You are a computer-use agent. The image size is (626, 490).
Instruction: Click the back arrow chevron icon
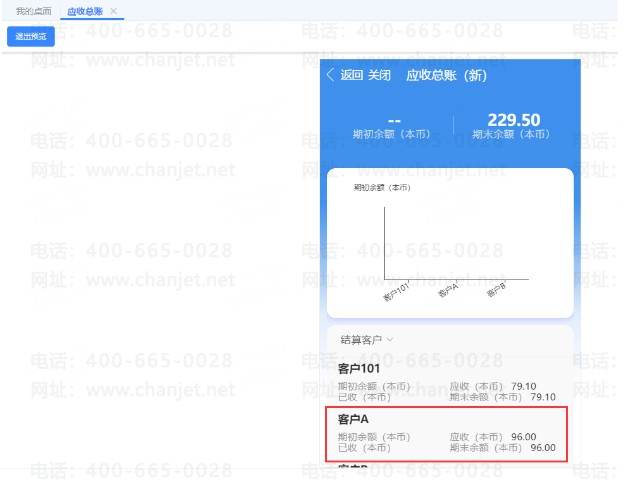point(330,75)
